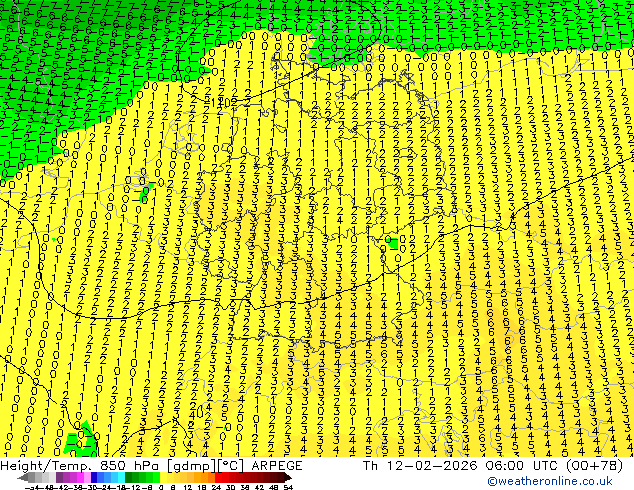Image resolution: width=634 pixels, height=490 pixels.
Task: Click the [gdmp] unit label
Action: click(192, 466)
